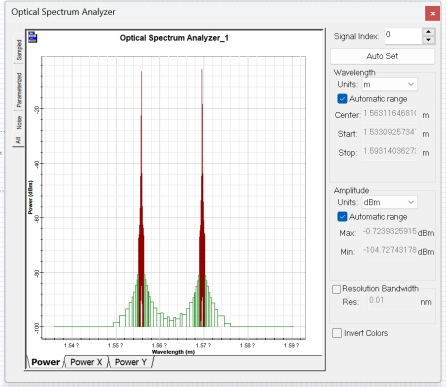Click the Wavelength (m) axis label
The height and width of the screenshot is (387, 446).
tap(173, 352)
